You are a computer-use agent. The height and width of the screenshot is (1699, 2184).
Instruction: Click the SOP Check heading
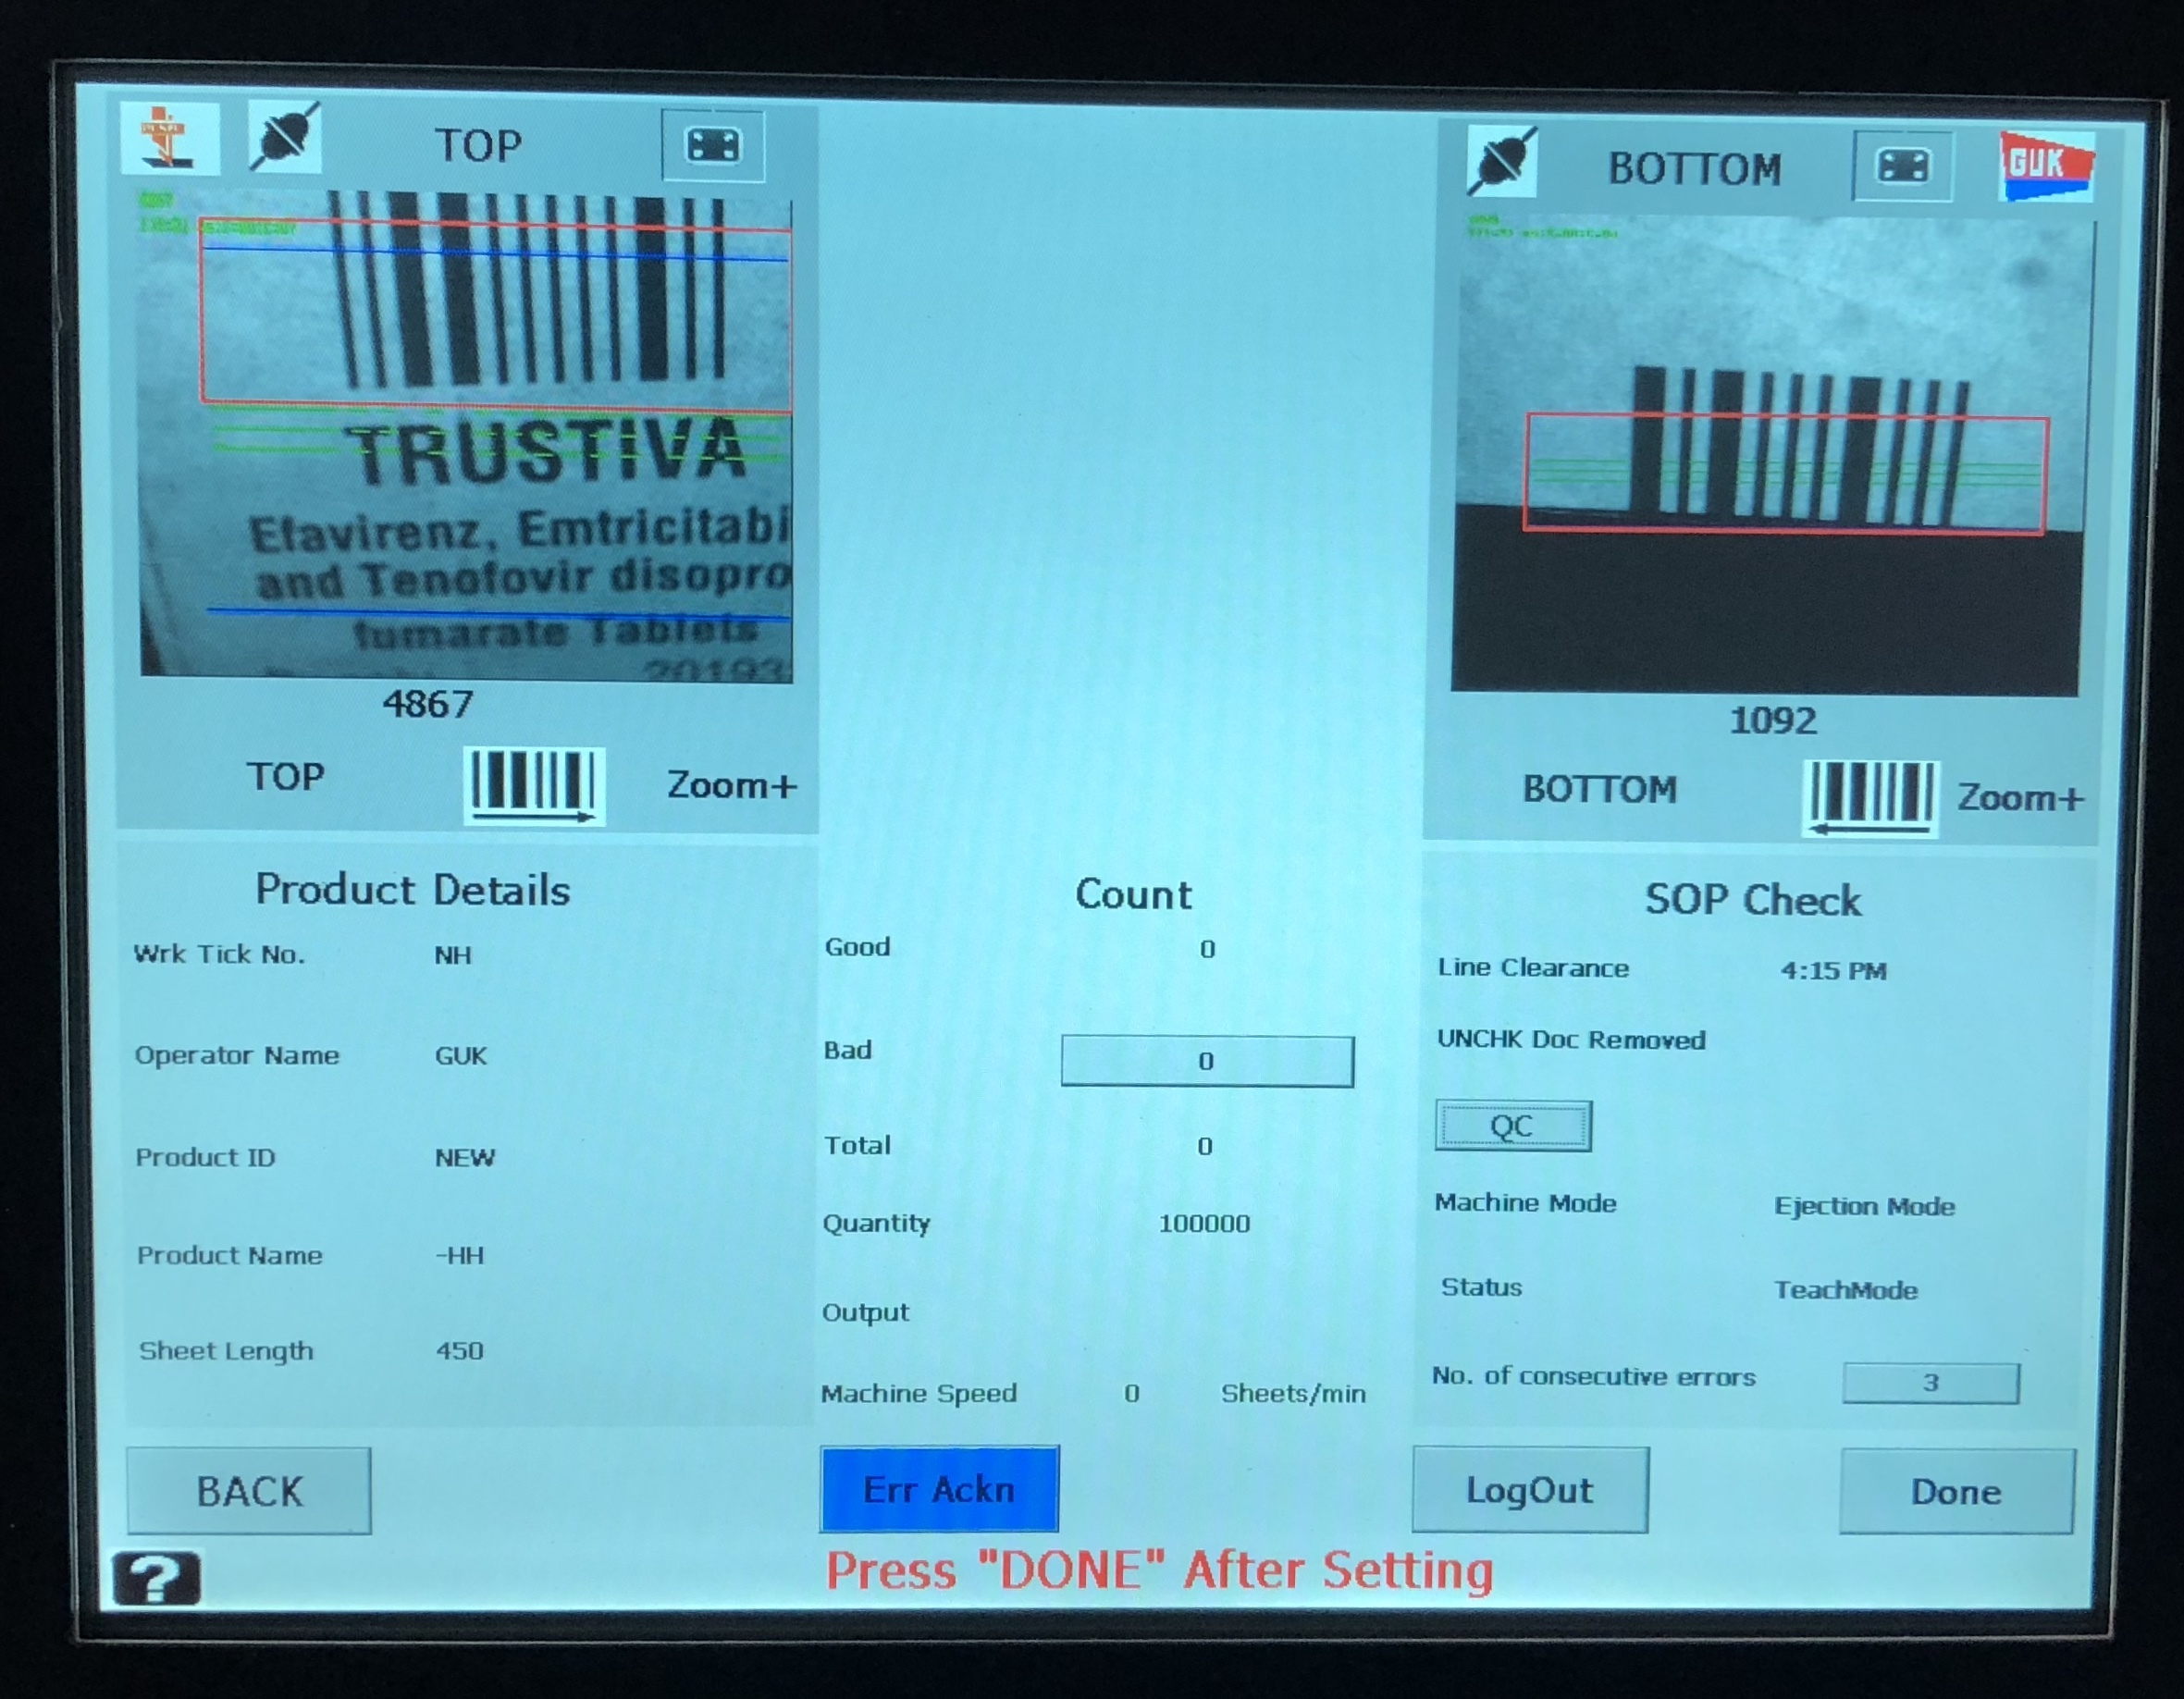pos(1754,900)
